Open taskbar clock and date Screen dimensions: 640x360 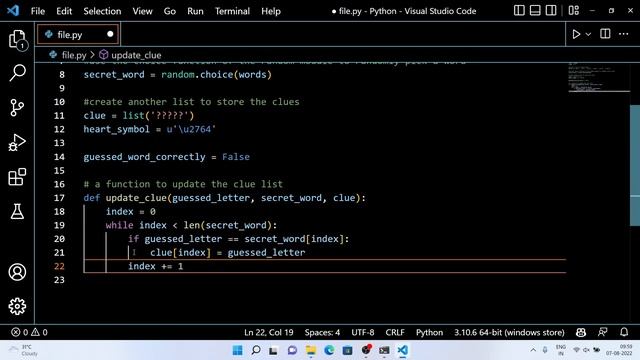coord(619,350)
